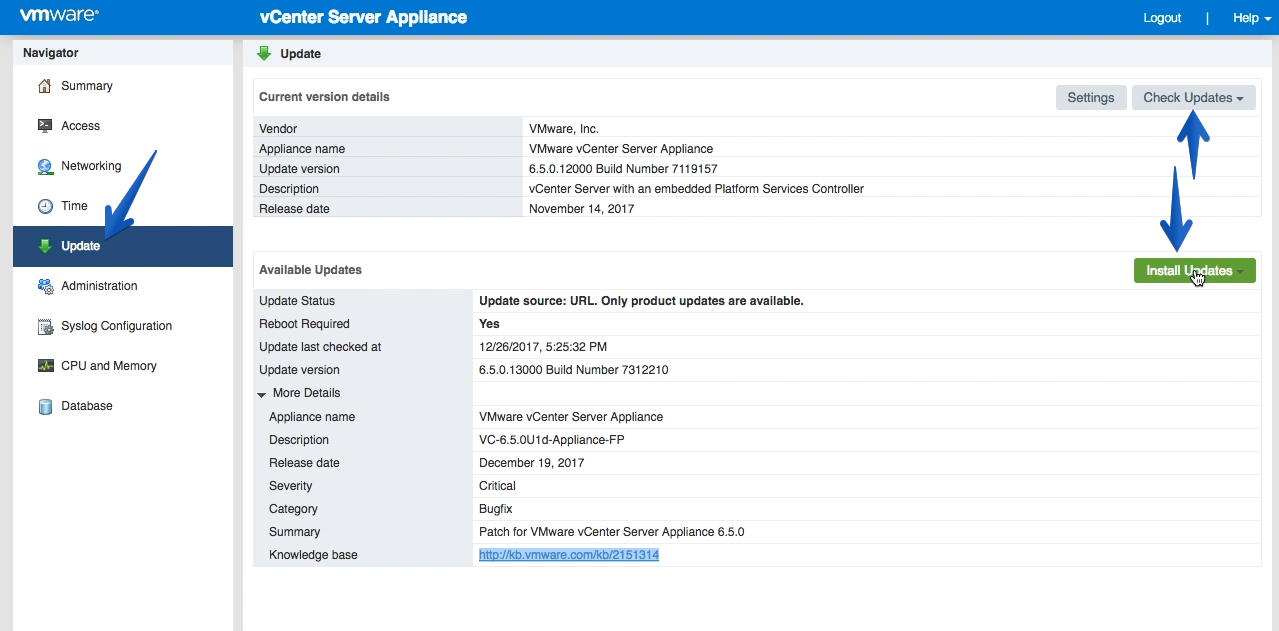Click the Current version details heading
1279x631 pixels.
click(x=324, y=97)
